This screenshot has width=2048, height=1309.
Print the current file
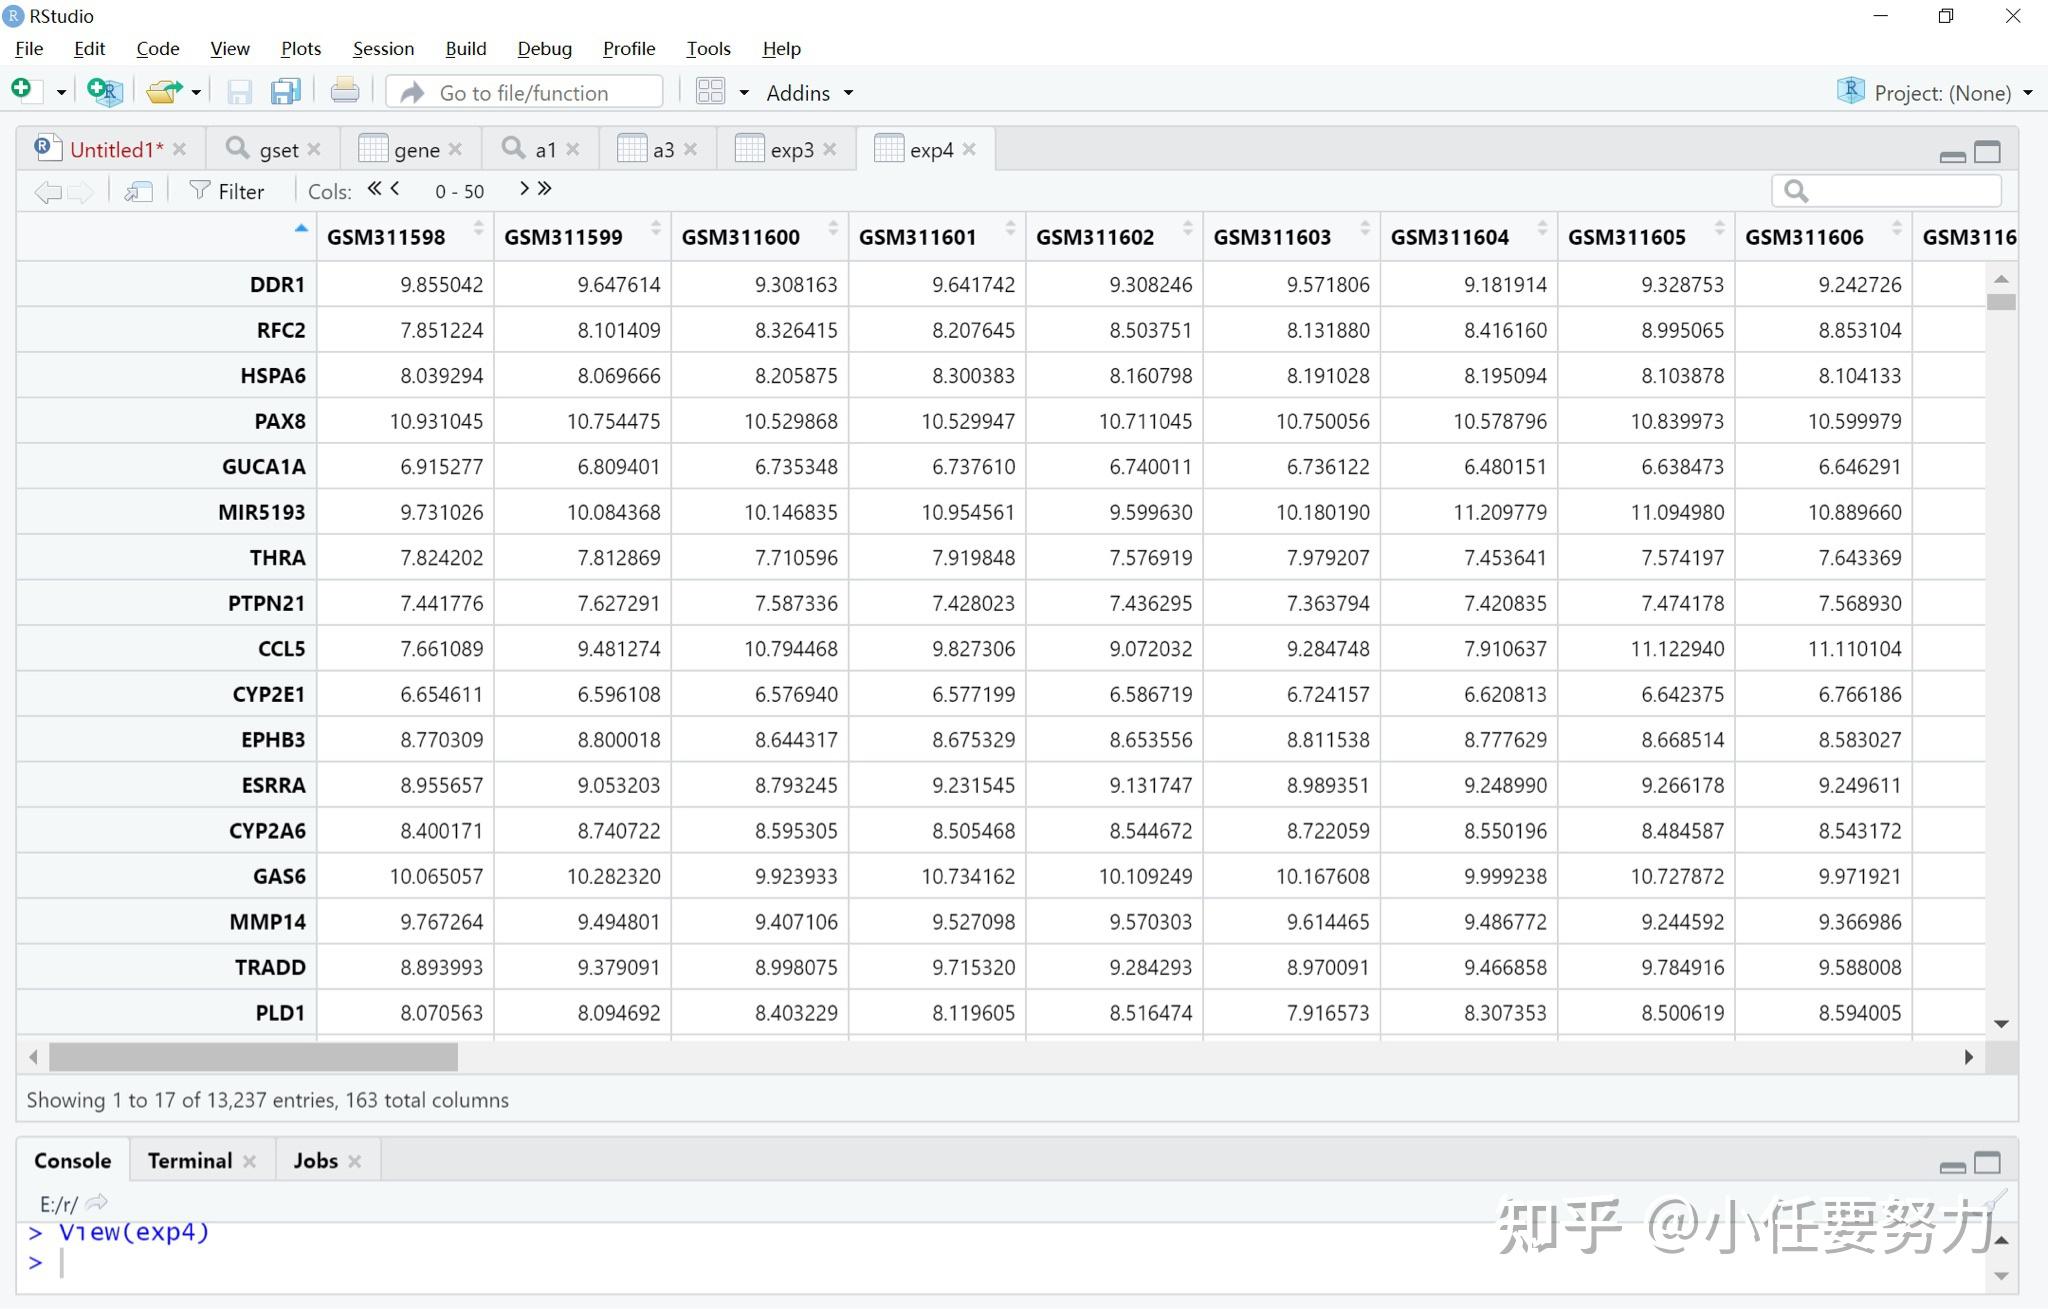click(344, 91)
